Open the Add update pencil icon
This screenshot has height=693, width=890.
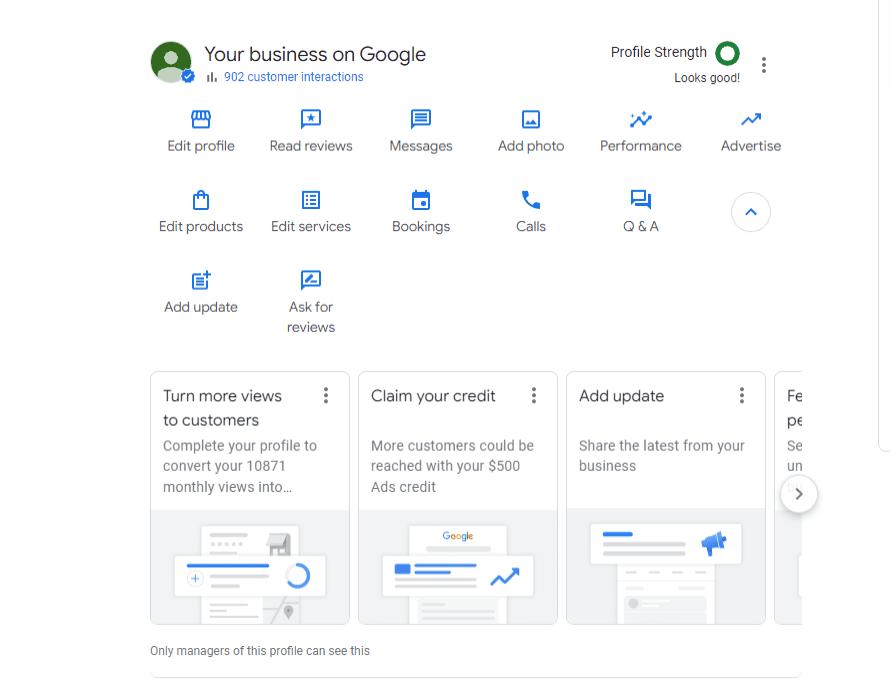pos(201,280)
